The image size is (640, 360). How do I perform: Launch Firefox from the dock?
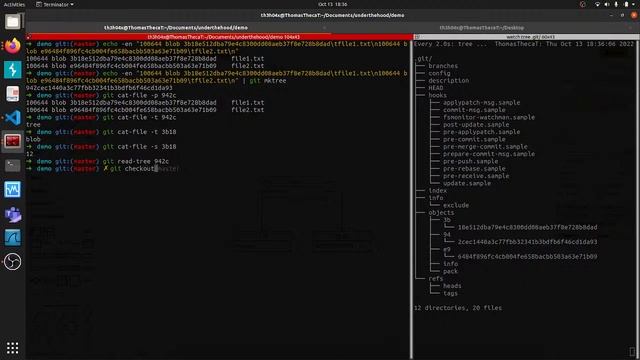[13, 45]
